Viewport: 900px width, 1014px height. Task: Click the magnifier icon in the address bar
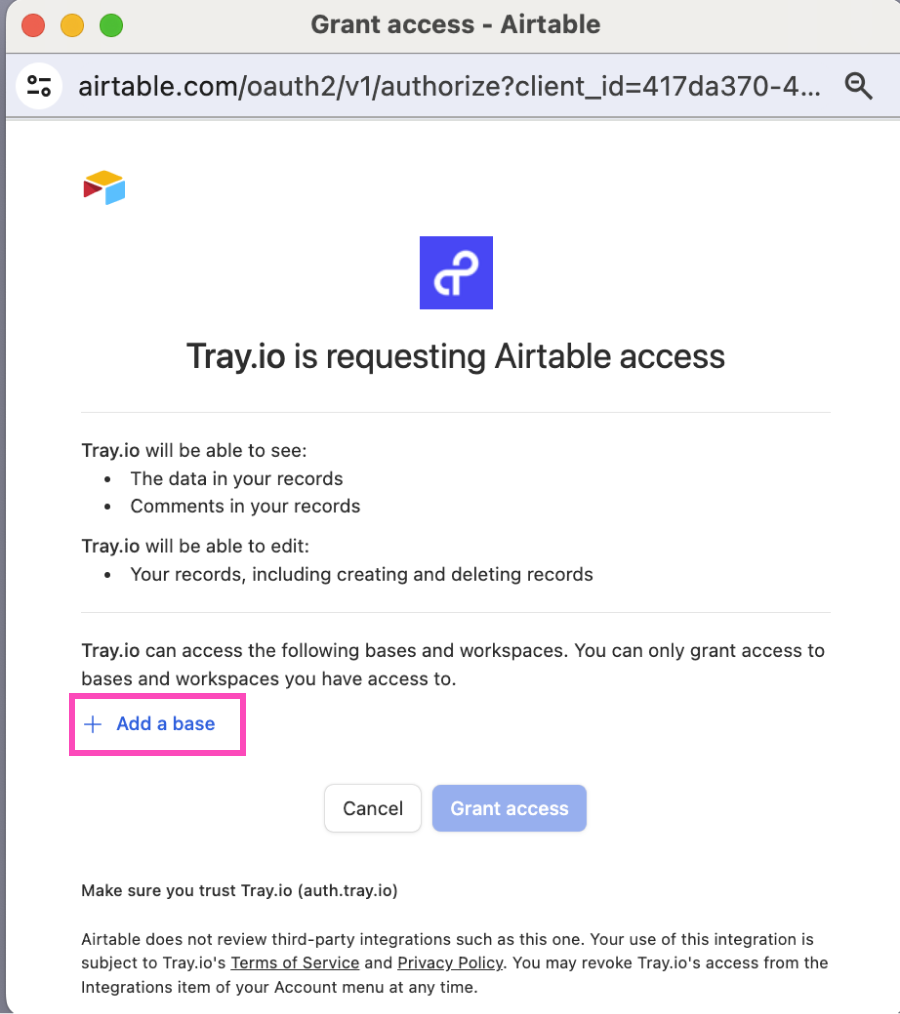click(859, 86)
